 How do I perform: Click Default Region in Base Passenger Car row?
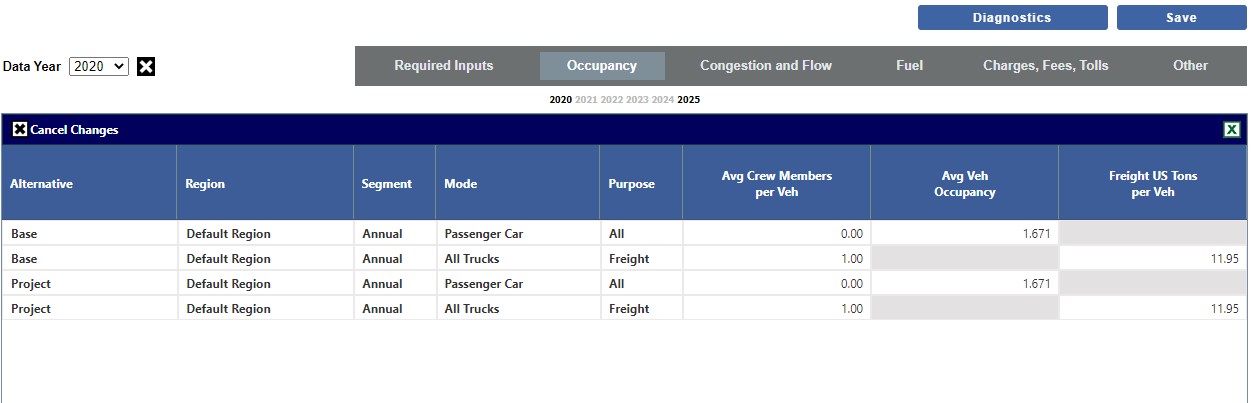228,234
